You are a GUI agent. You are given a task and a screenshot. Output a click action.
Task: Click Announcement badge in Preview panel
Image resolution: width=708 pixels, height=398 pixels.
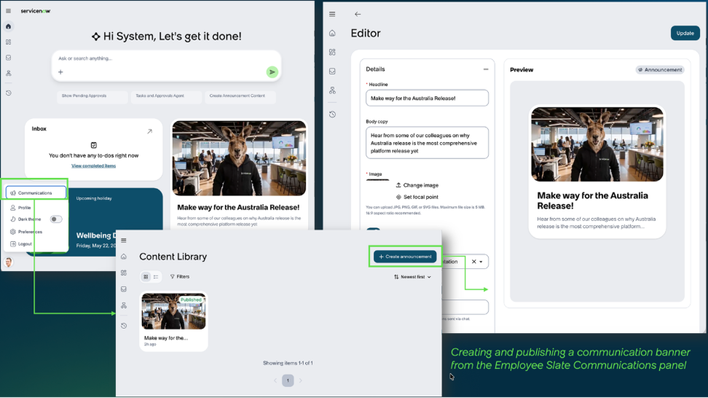(660, 70)
